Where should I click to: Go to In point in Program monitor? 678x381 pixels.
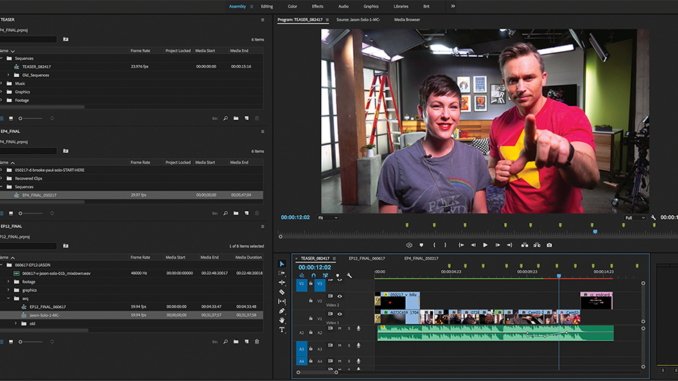(461, 245)
